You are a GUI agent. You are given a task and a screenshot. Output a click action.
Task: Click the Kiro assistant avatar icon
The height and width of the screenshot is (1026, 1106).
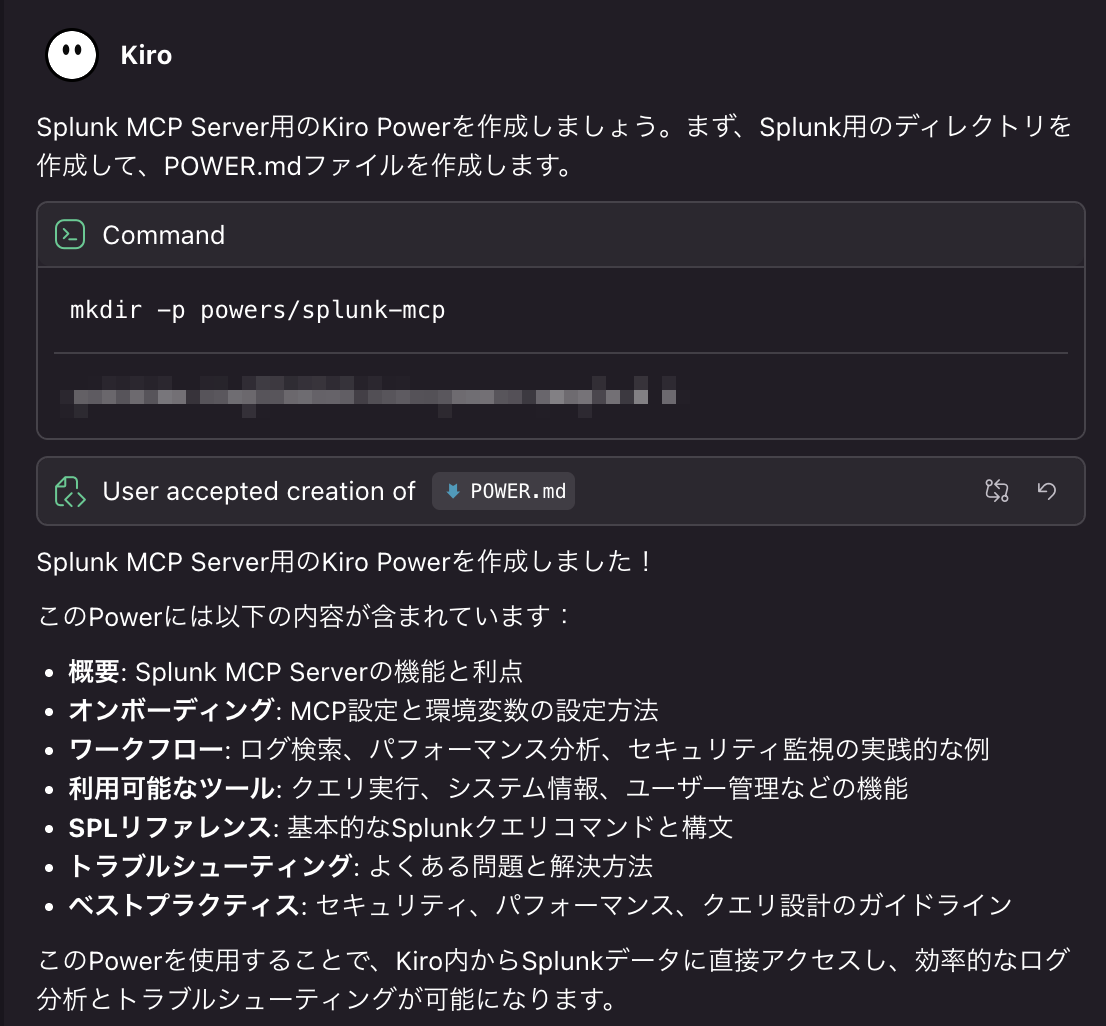click(71, 54)
